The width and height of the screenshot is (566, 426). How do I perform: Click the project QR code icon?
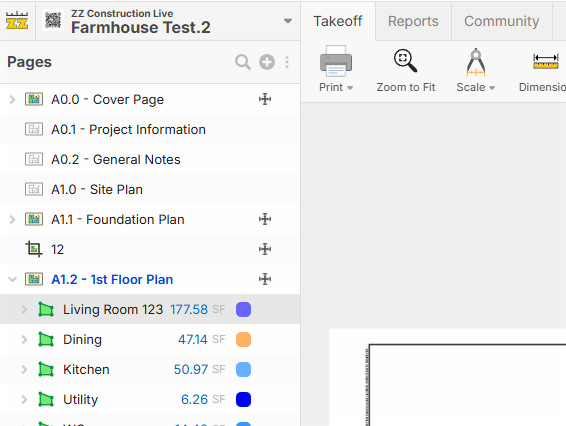(x=53, y=20)
